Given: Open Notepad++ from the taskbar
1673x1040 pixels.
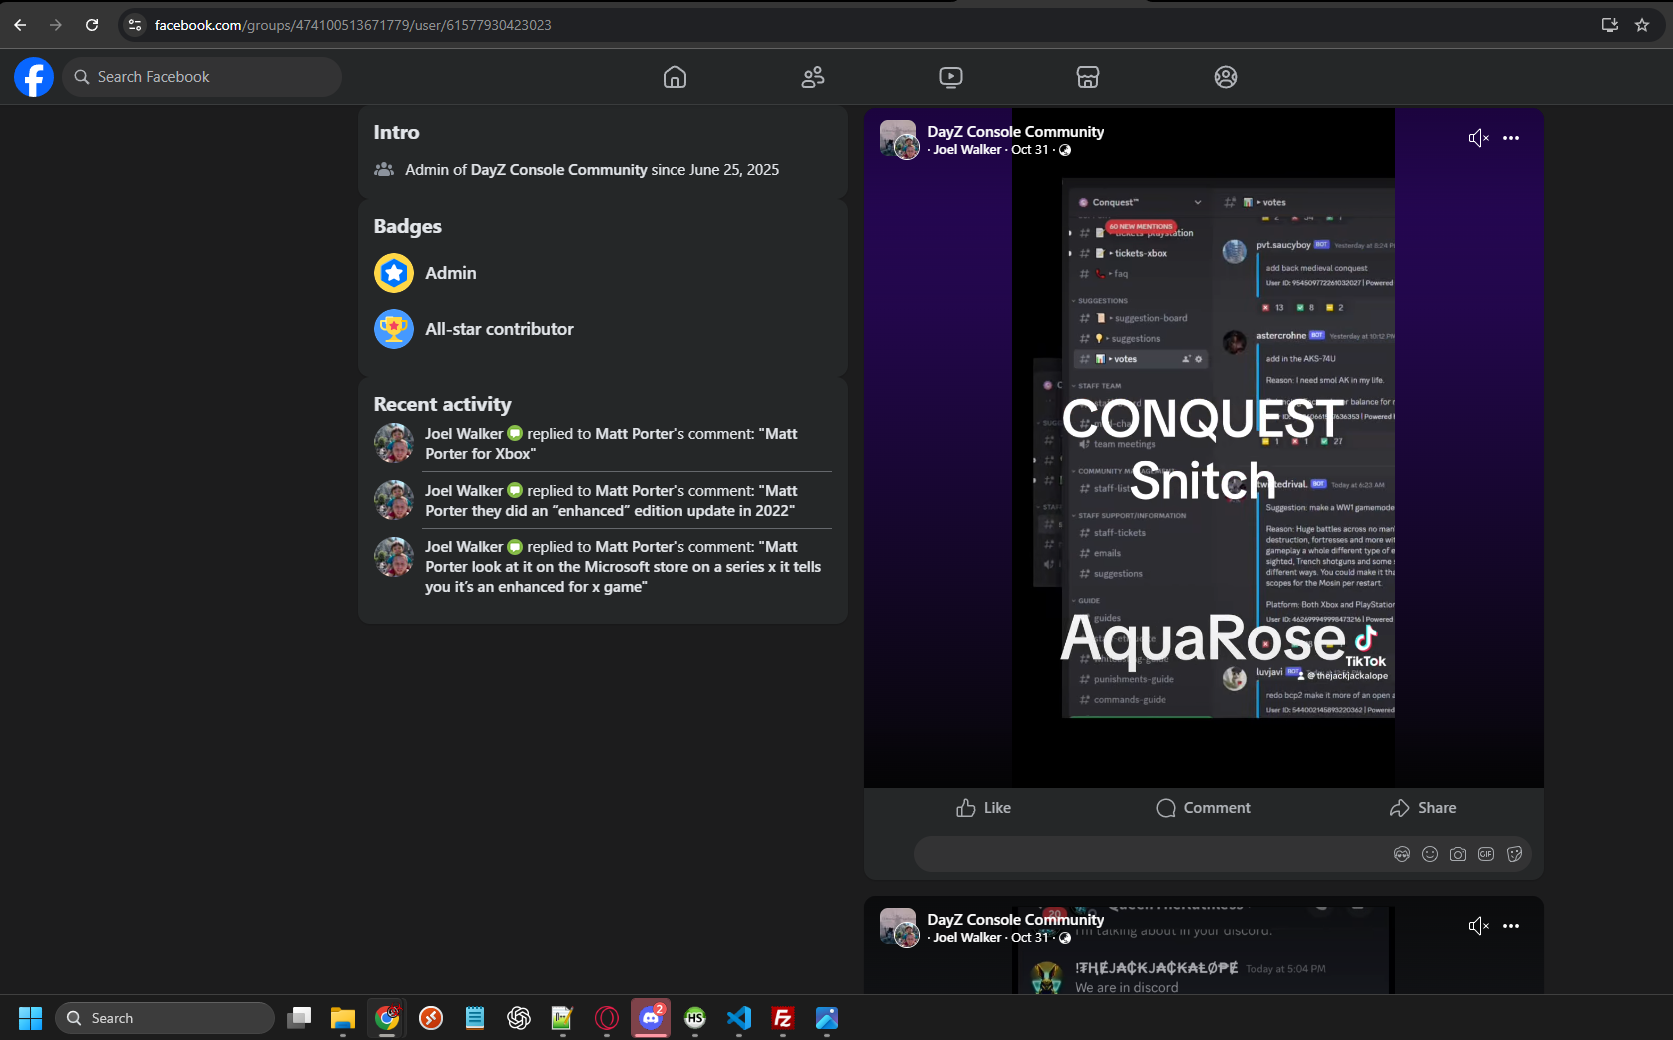Looking at the screenshot, I should click(x=563, y=1018).
